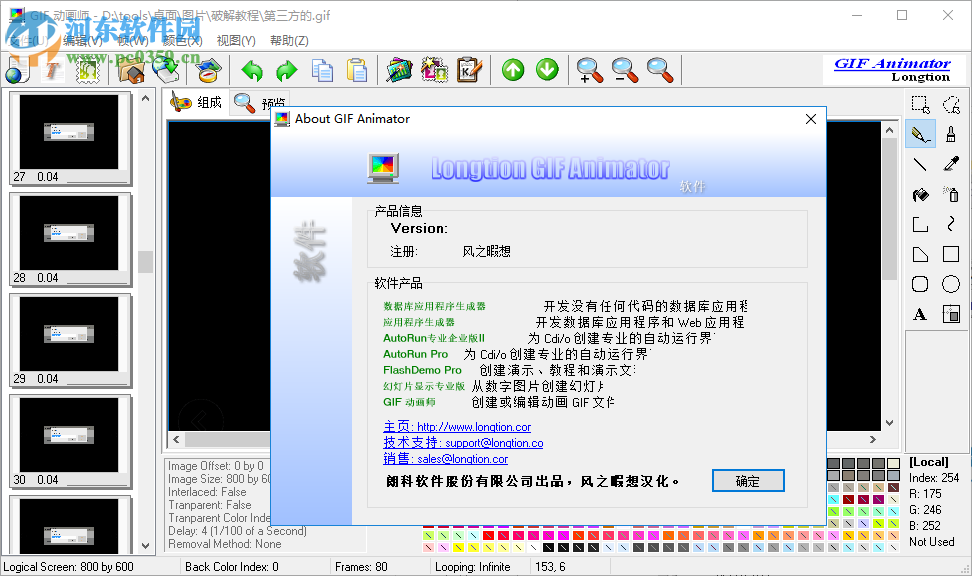Select the line drawing tool

click(920, 163)
